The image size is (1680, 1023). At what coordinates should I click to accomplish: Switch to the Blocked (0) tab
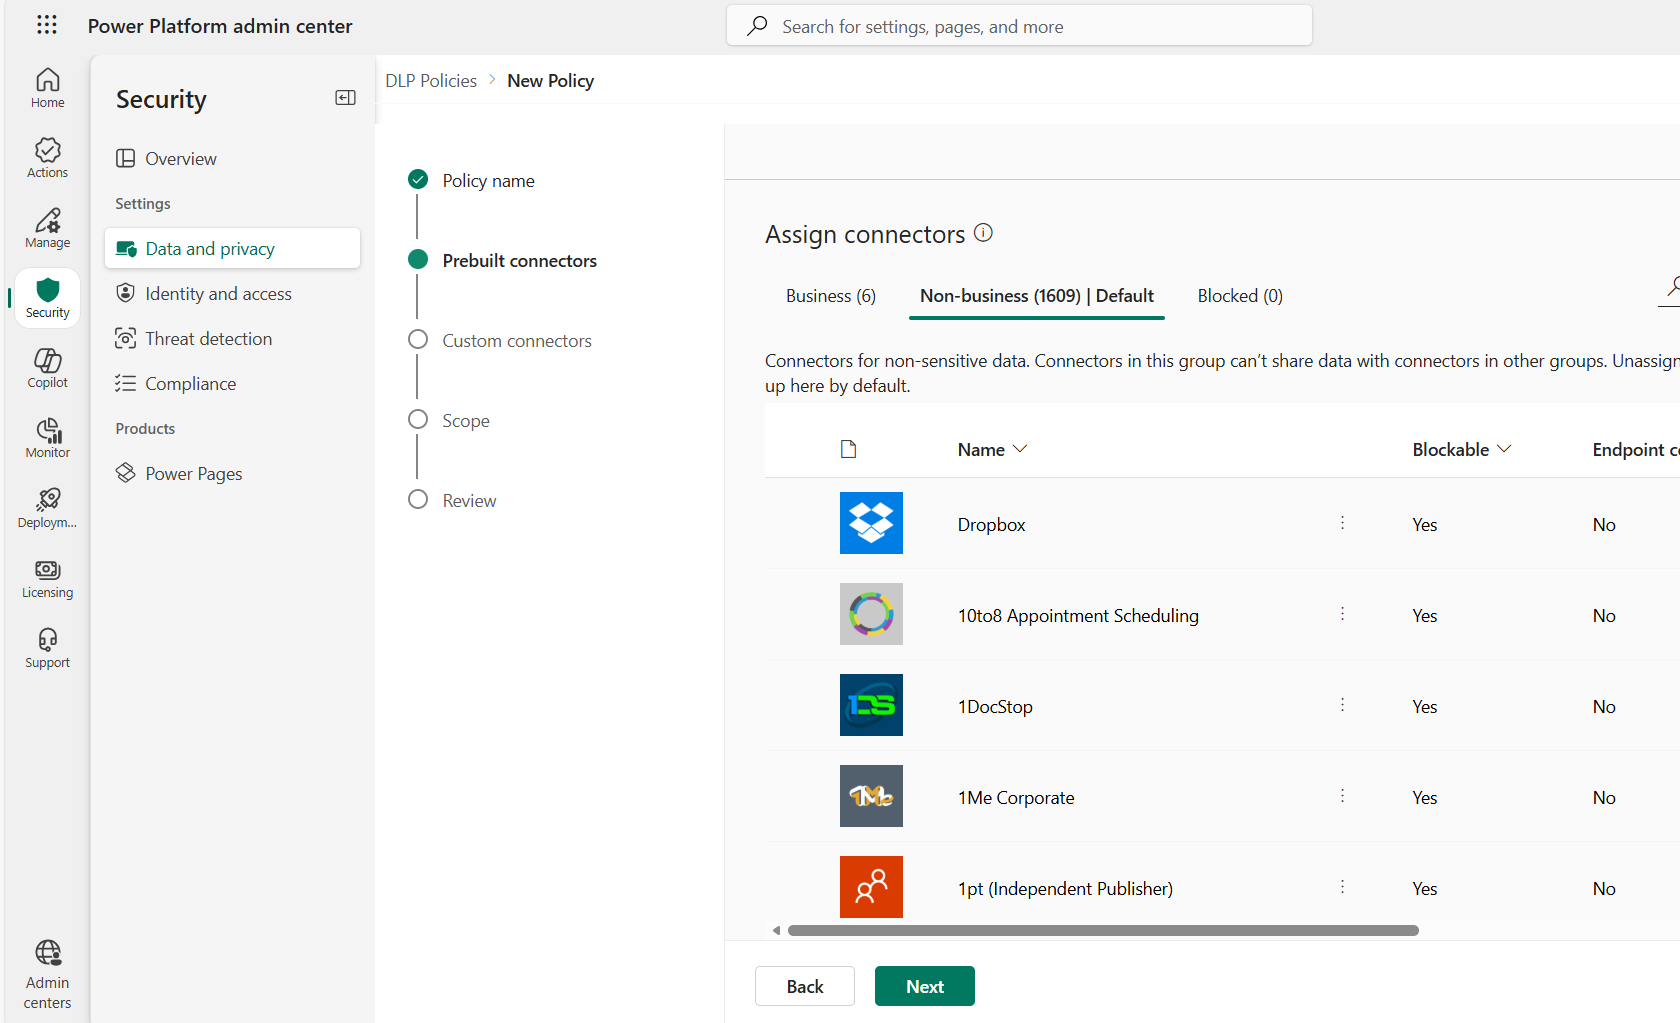coord(1239,296)
